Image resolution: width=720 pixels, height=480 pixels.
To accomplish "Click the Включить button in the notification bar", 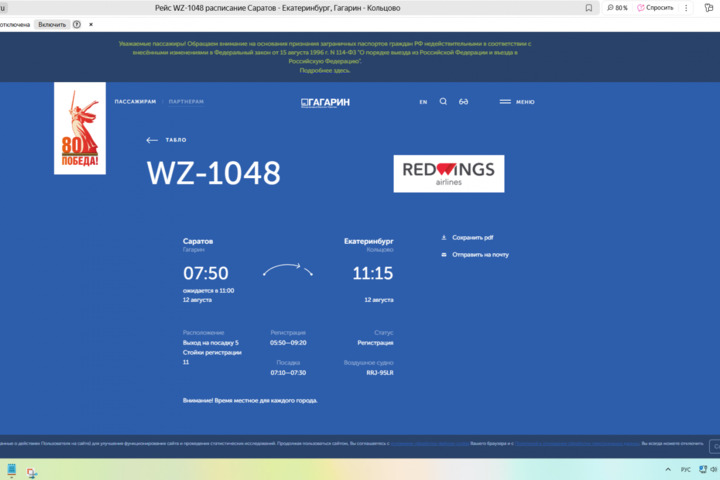I will 52,24.
